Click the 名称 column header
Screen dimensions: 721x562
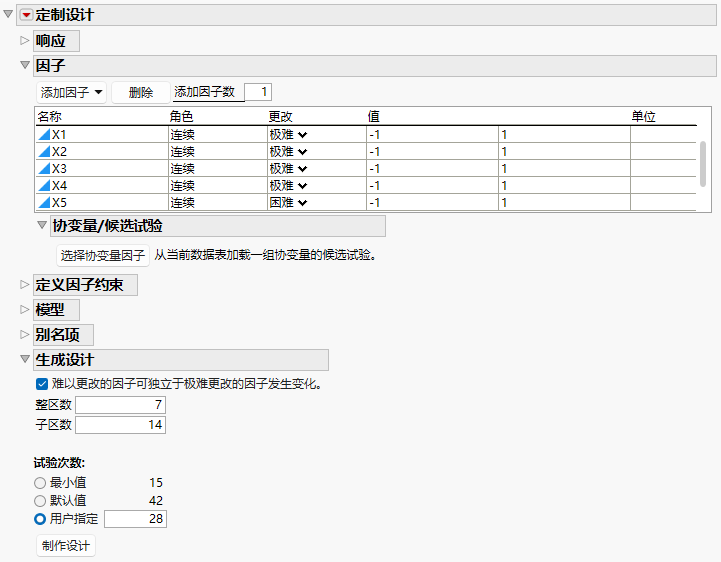coord(49,116)
